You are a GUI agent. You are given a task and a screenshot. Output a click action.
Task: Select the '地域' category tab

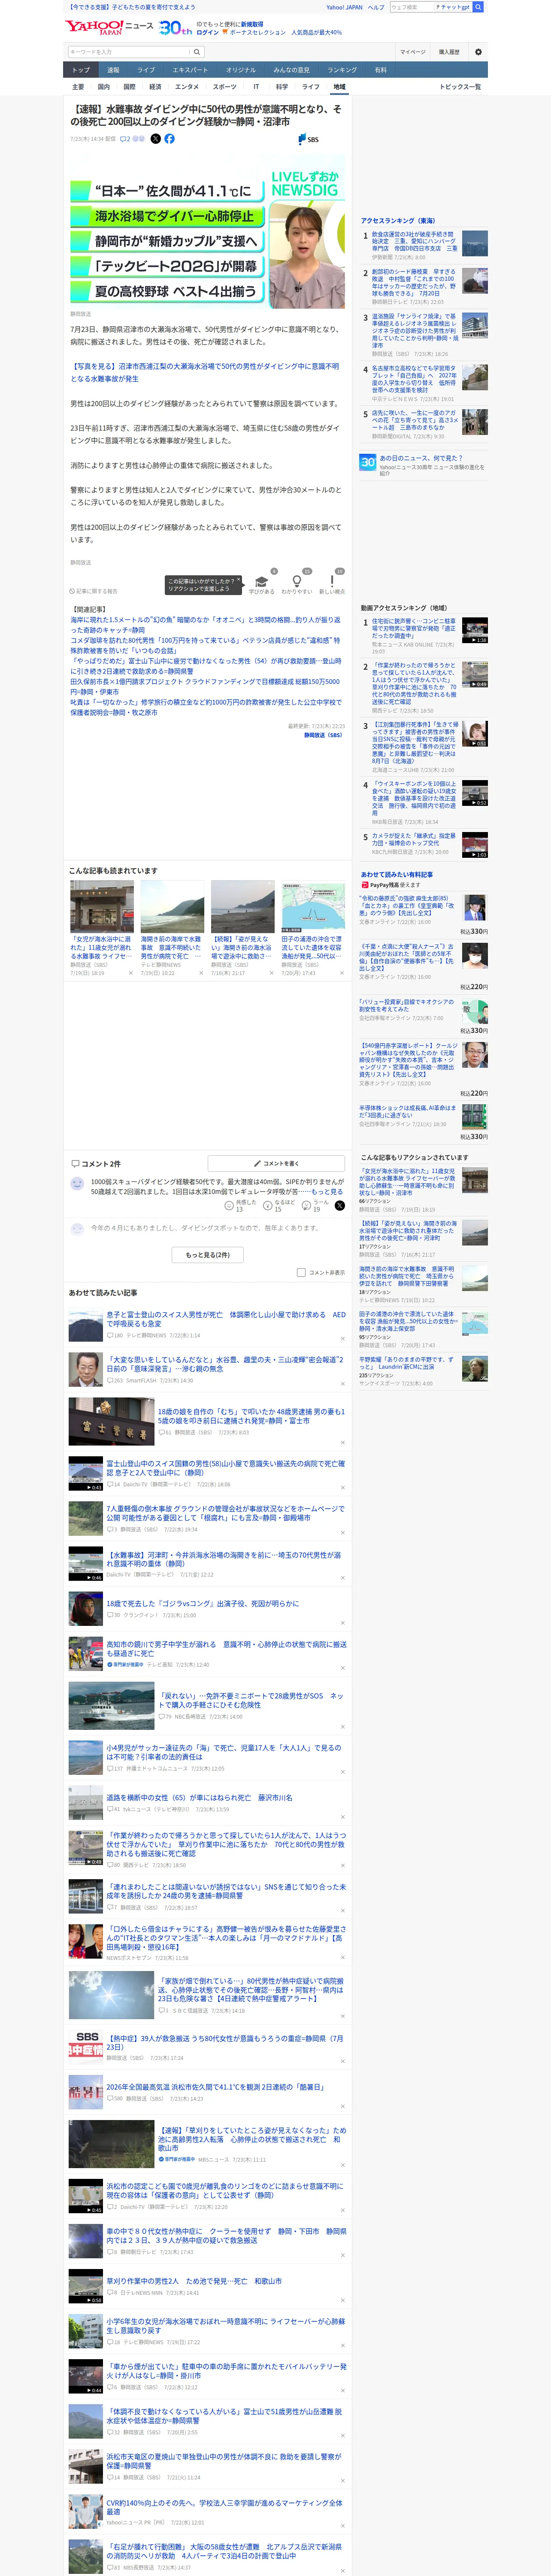339,87
